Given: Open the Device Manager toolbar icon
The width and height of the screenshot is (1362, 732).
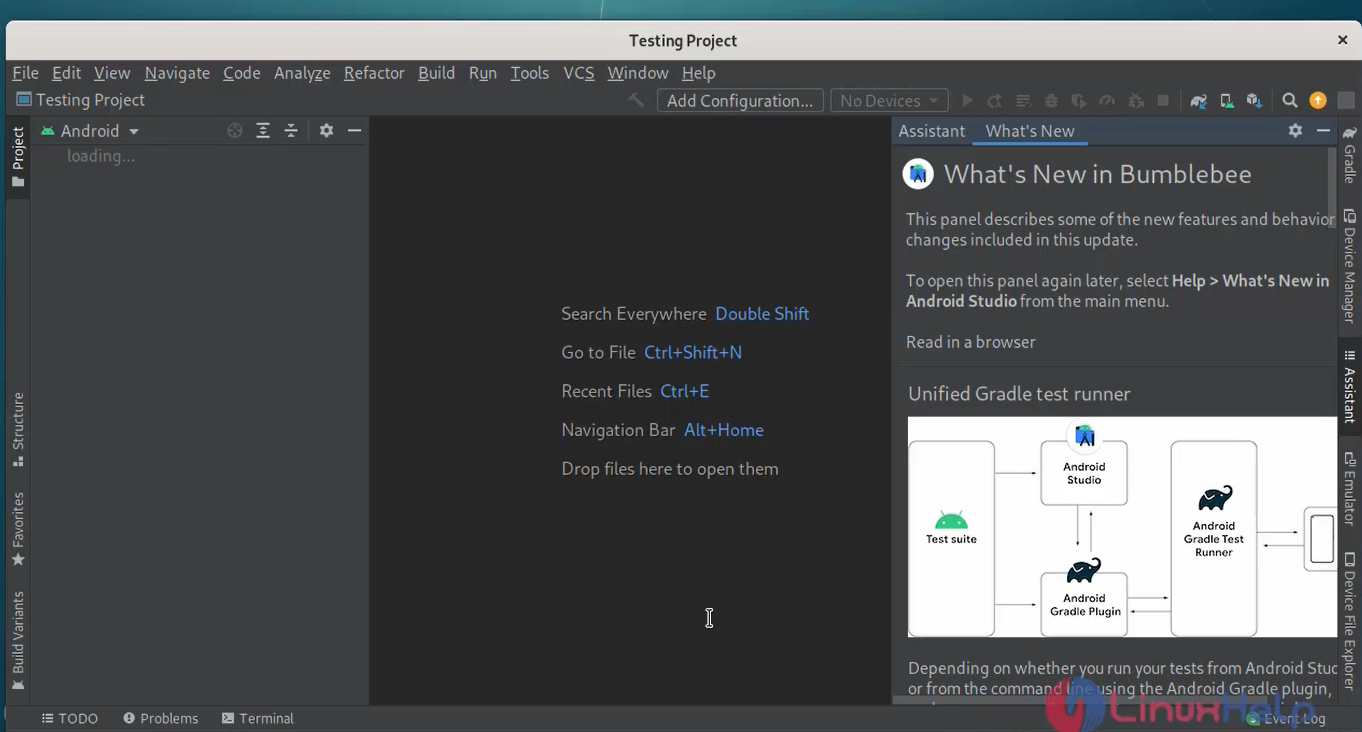Looking at the screenshot, I should point(1226,101).
